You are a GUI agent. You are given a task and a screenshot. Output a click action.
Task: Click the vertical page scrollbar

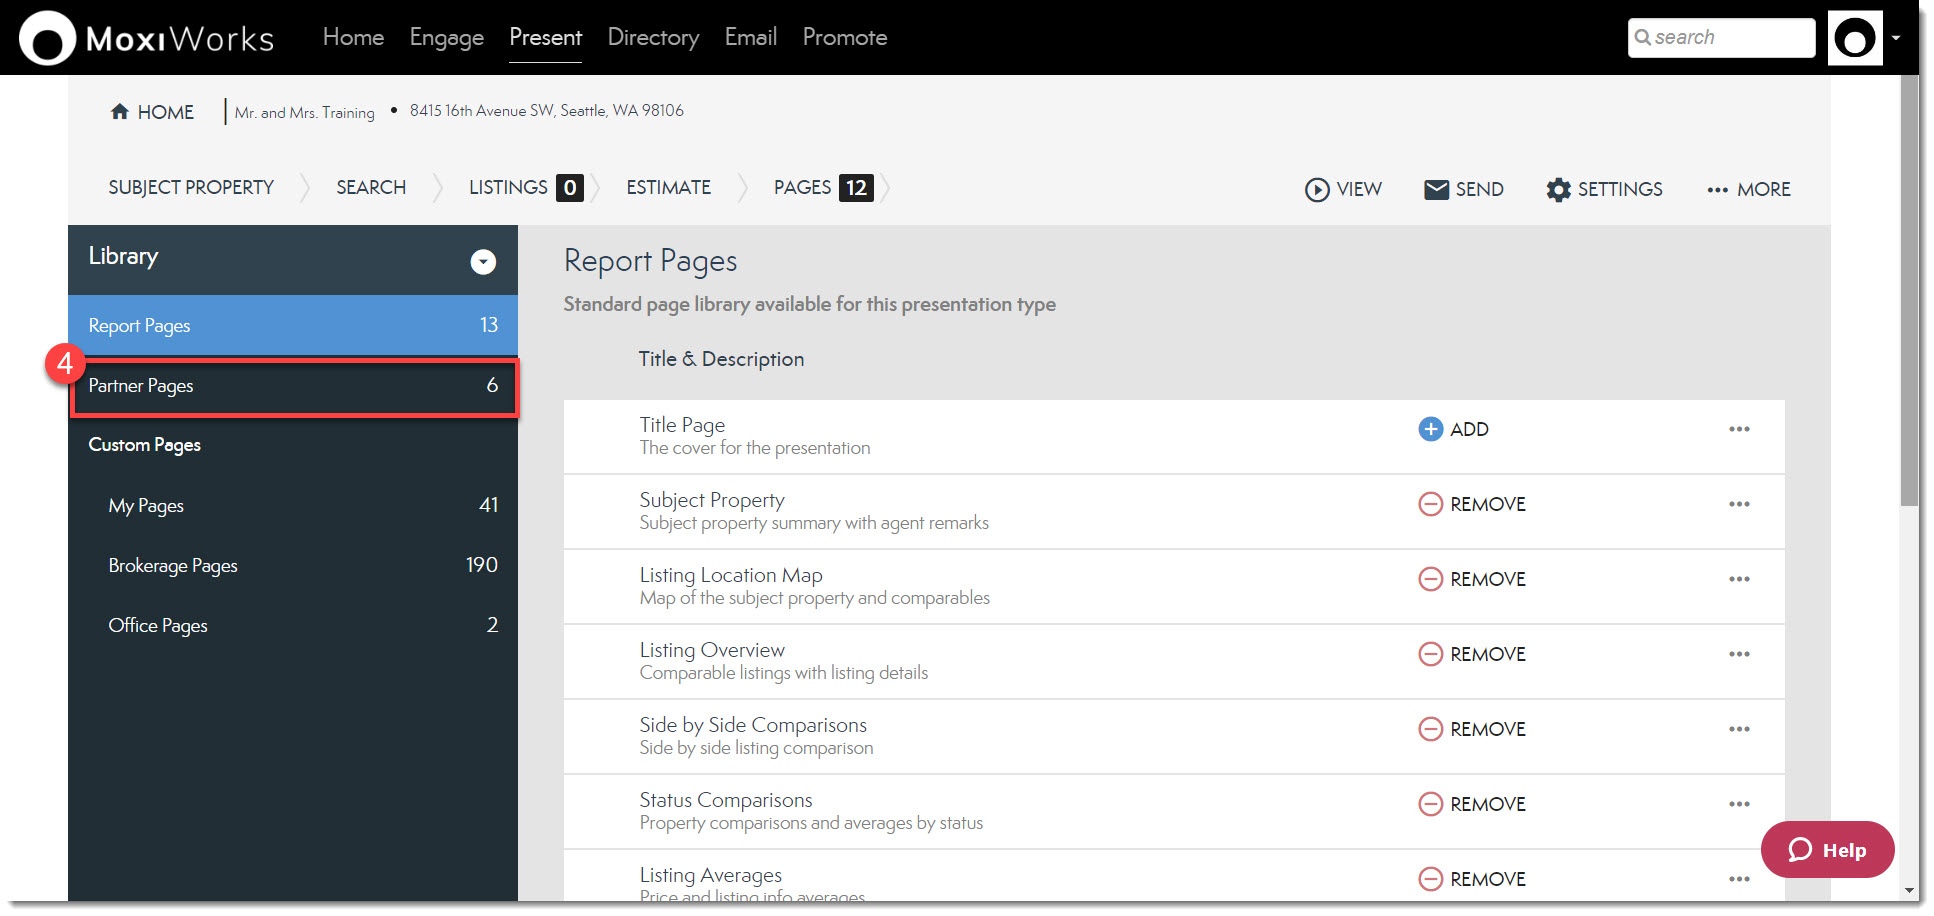1909,290
